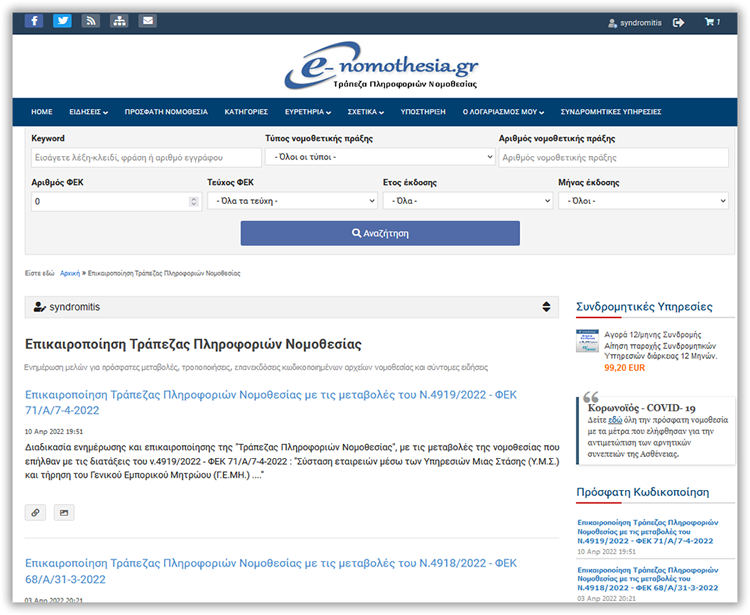This screenshot has height=615, width=750.
Task: Click the envelope contact icon
Action: tap(147, 21)
